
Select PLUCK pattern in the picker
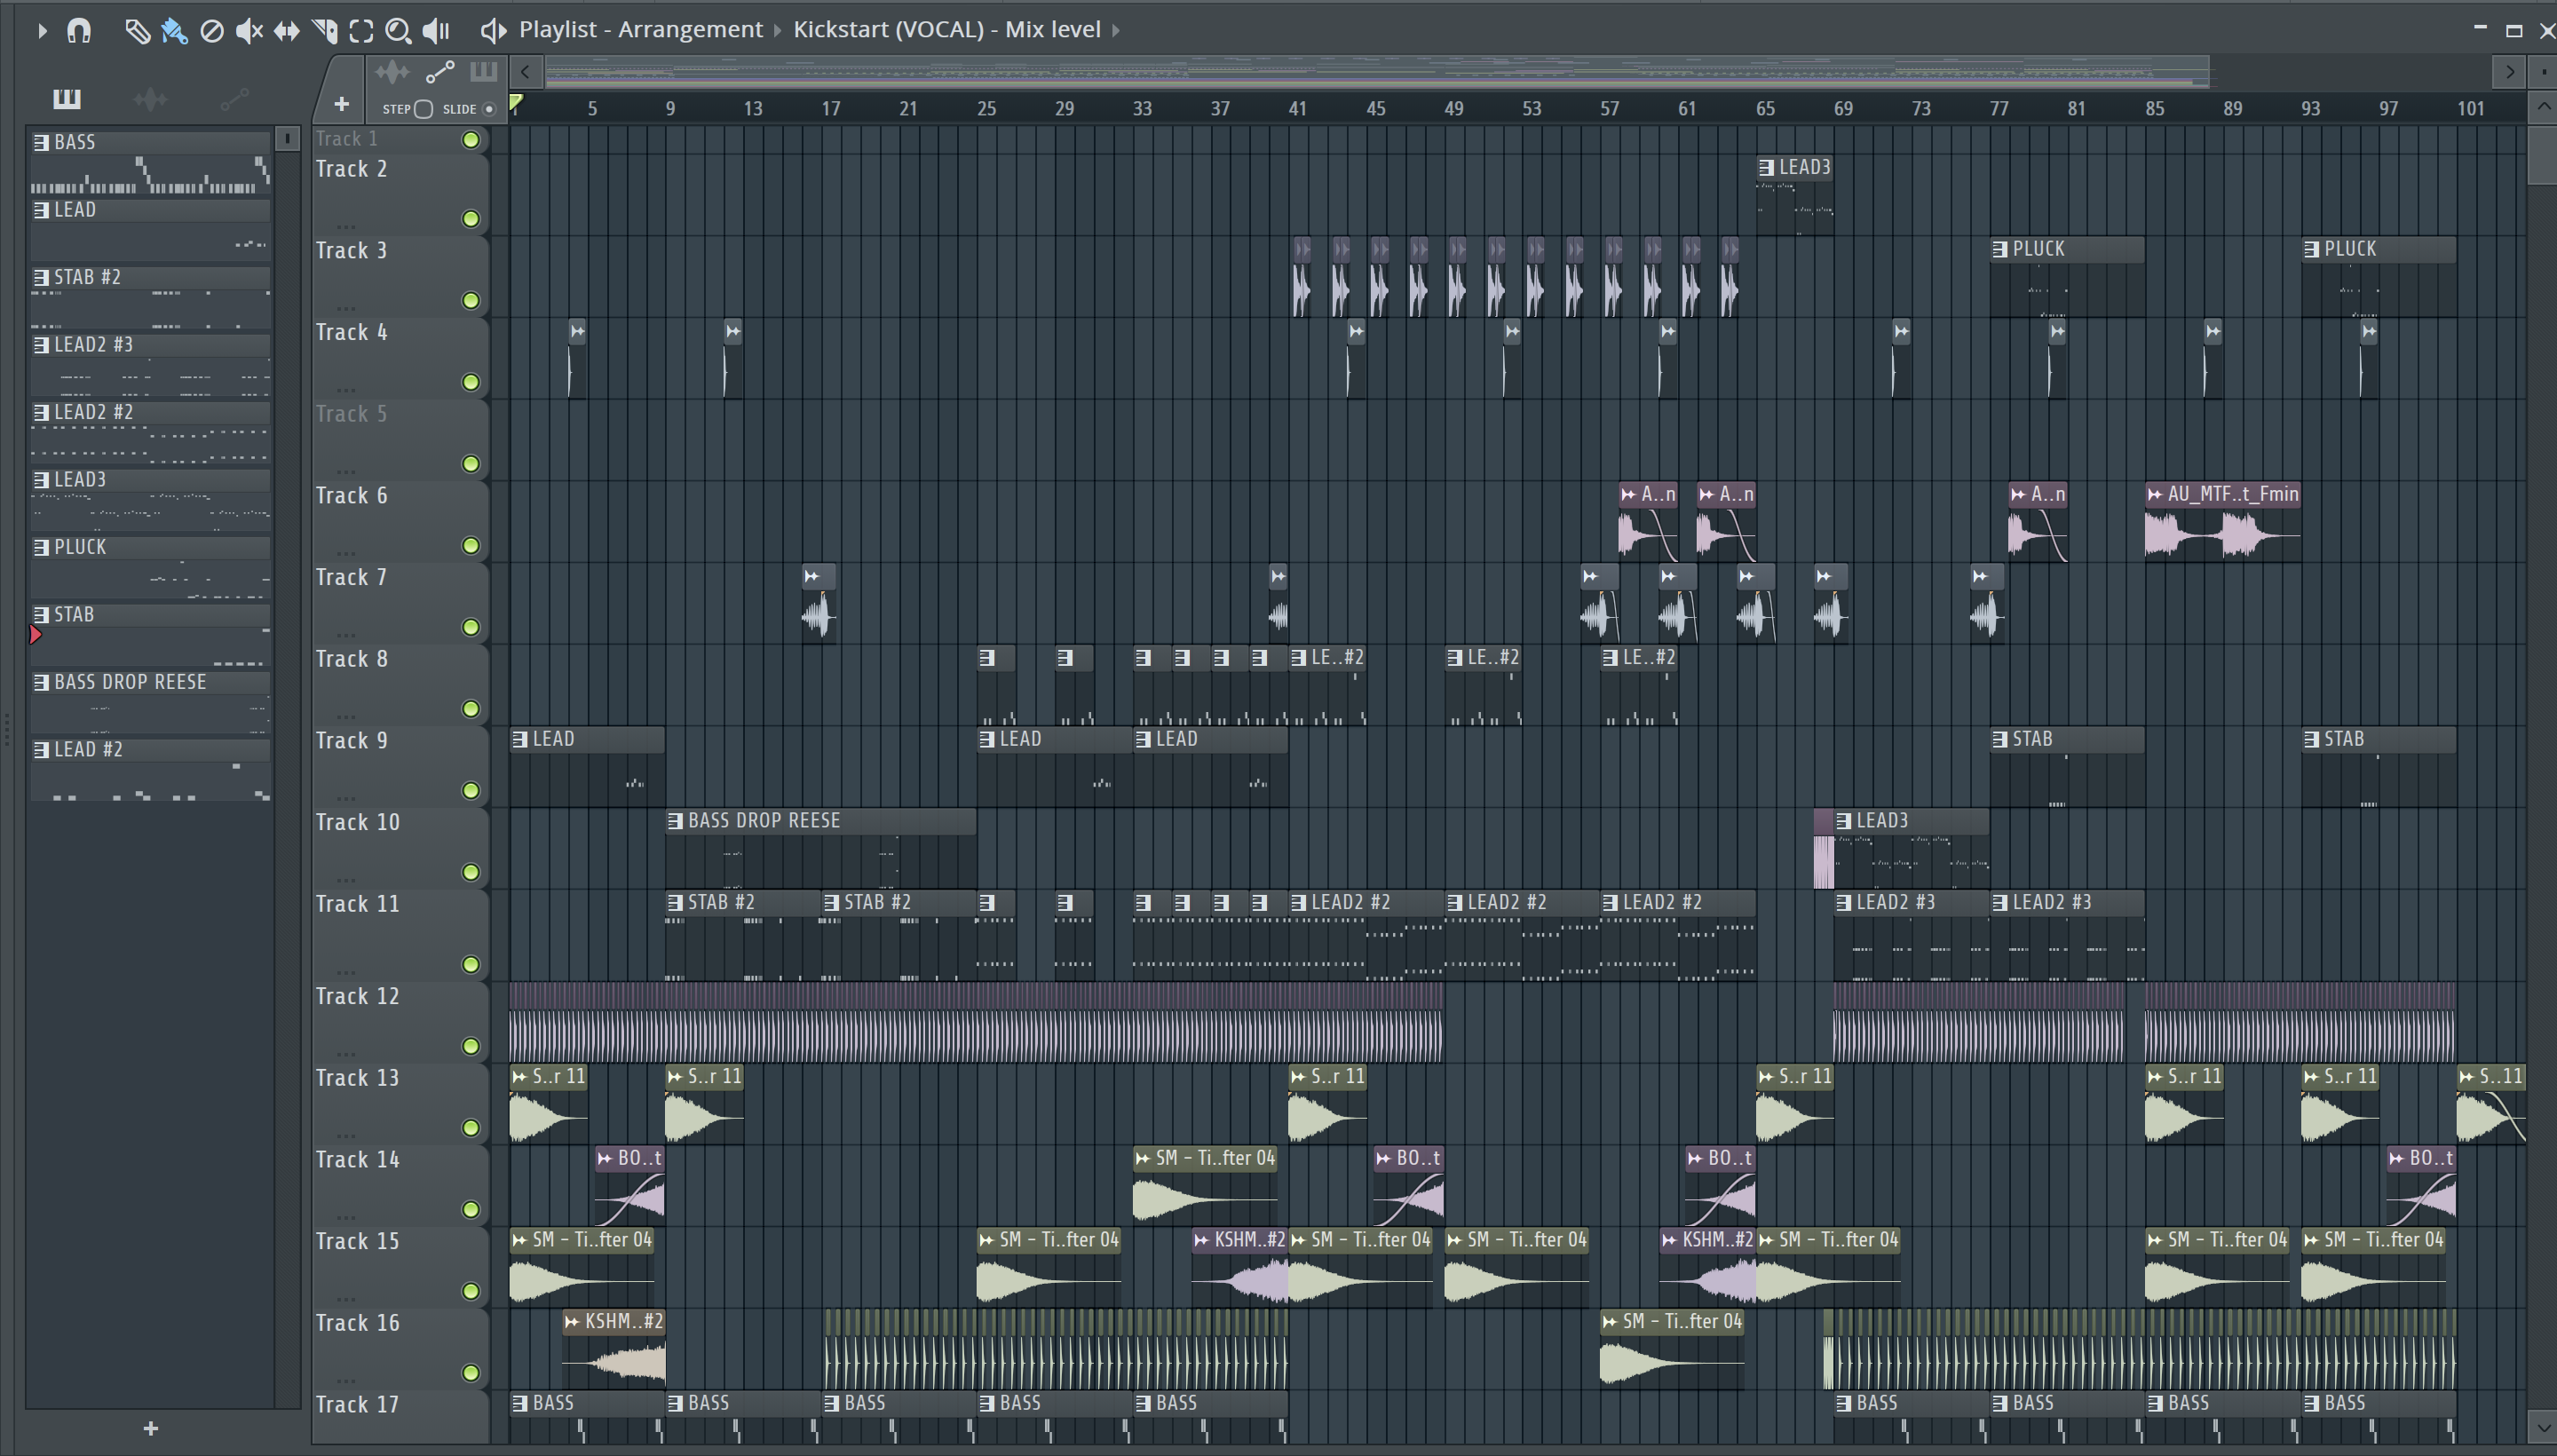(150, 567)
